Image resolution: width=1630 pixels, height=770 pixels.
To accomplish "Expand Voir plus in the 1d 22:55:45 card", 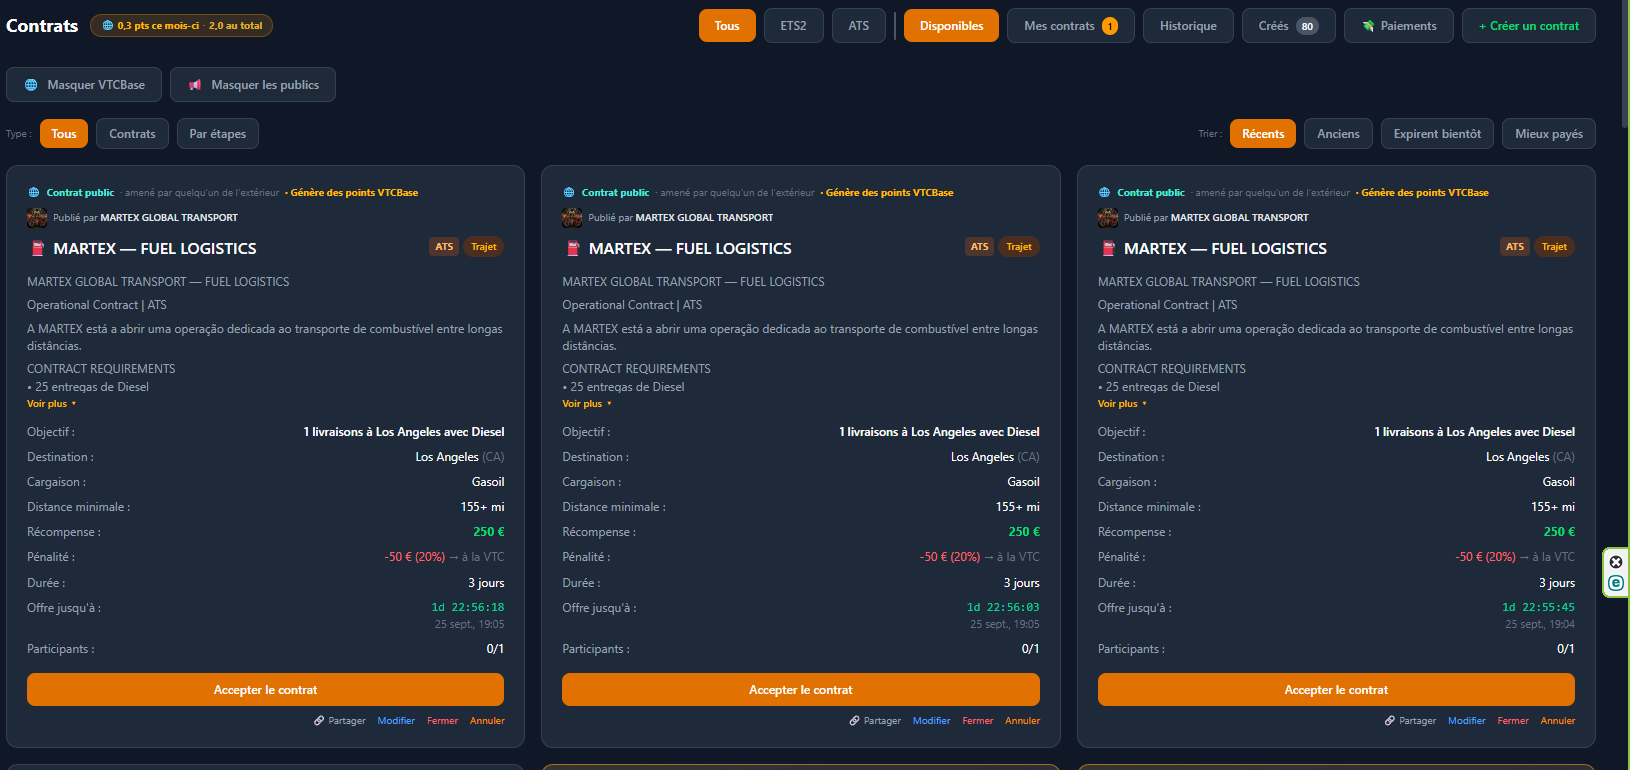I will (1122, 404).
